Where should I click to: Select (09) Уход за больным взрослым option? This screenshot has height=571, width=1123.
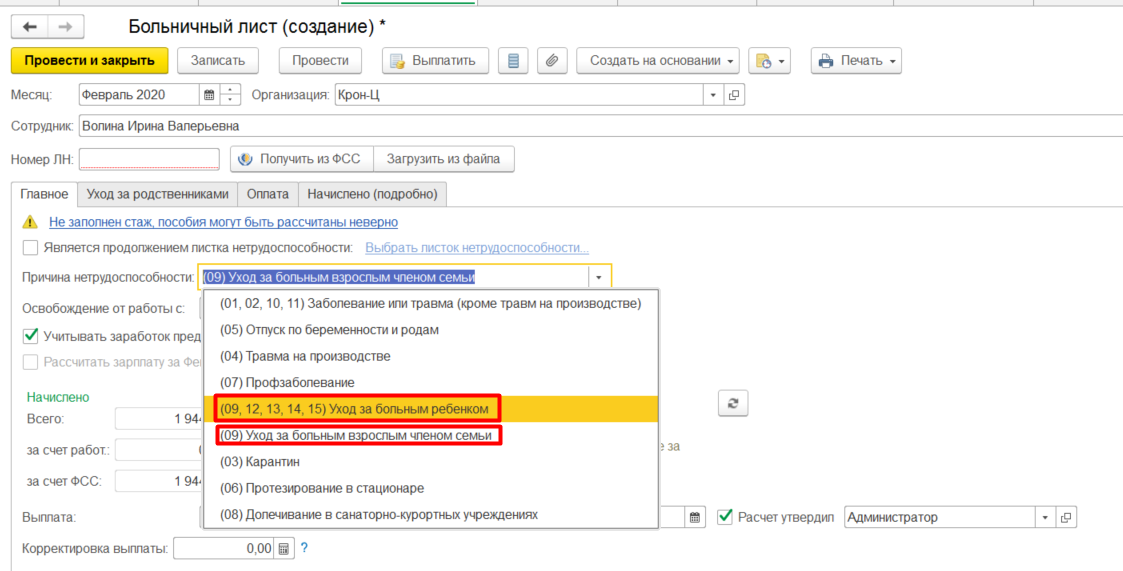tap(430, 436)
